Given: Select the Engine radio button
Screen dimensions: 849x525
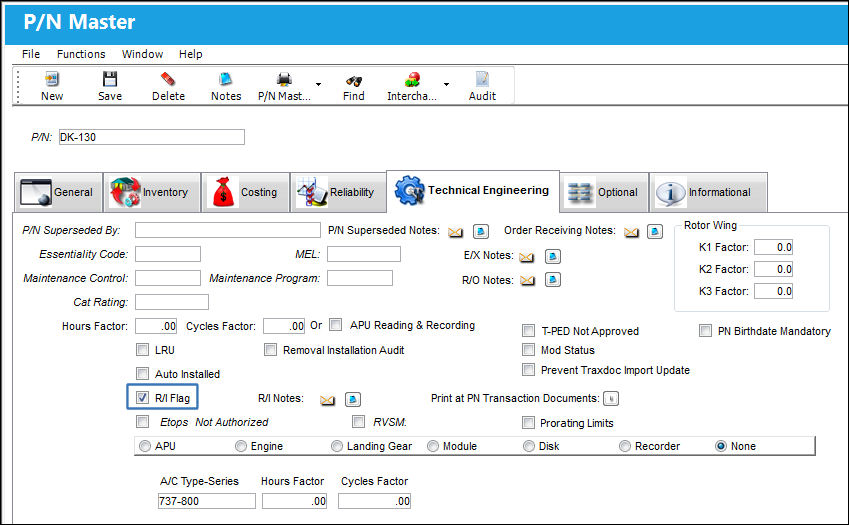Looking at the screenshot, I should click(x=240, y=446).
